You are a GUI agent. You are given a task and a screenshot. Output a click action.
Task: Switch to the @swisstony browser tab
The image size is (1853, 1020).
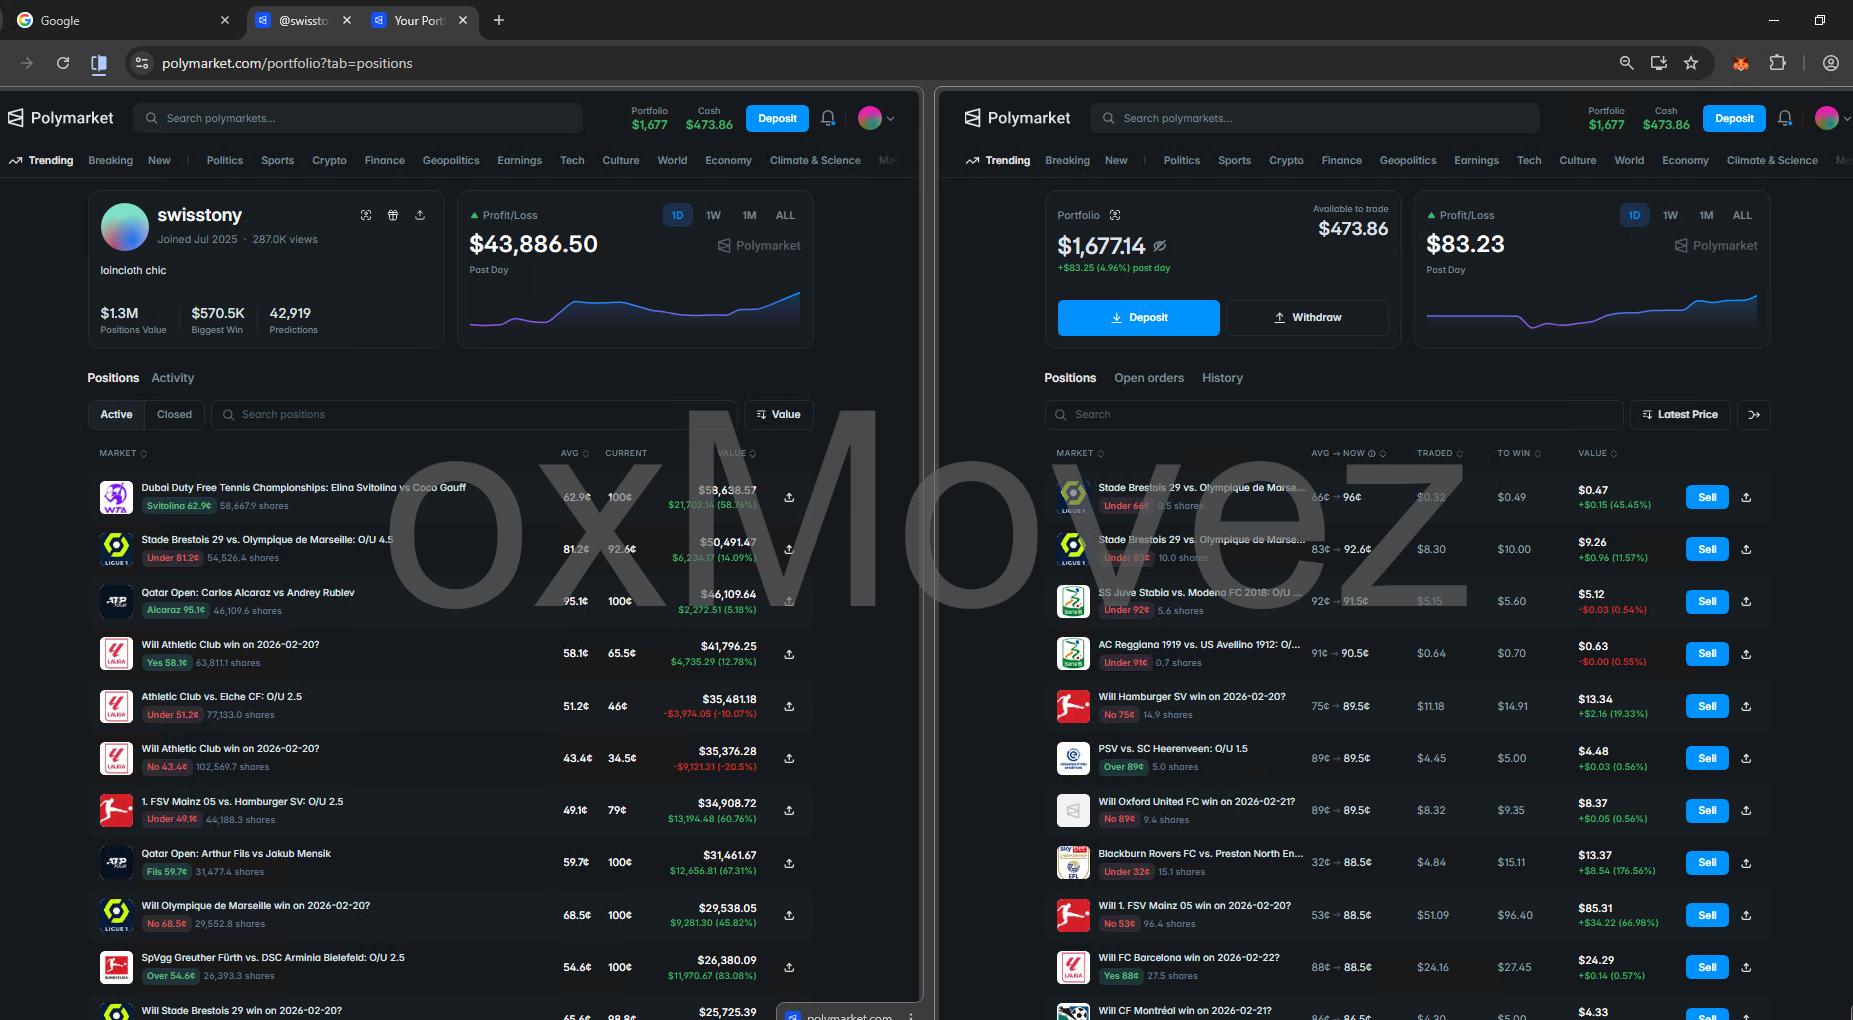click(x=302, y=20)
